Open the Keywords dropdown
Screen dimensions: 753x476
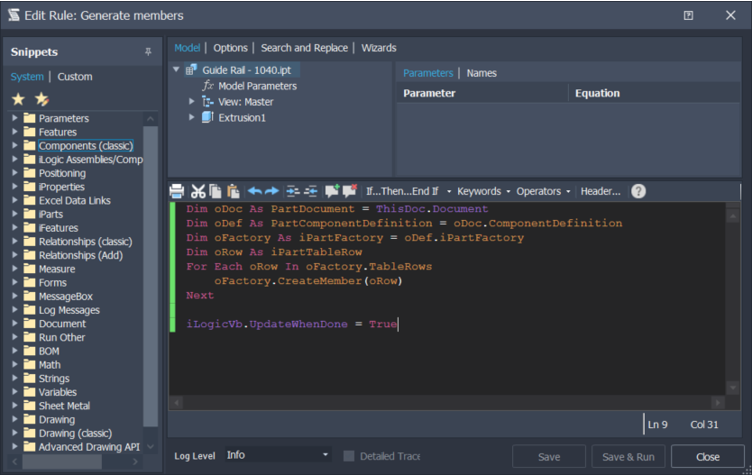click(484, 191)
